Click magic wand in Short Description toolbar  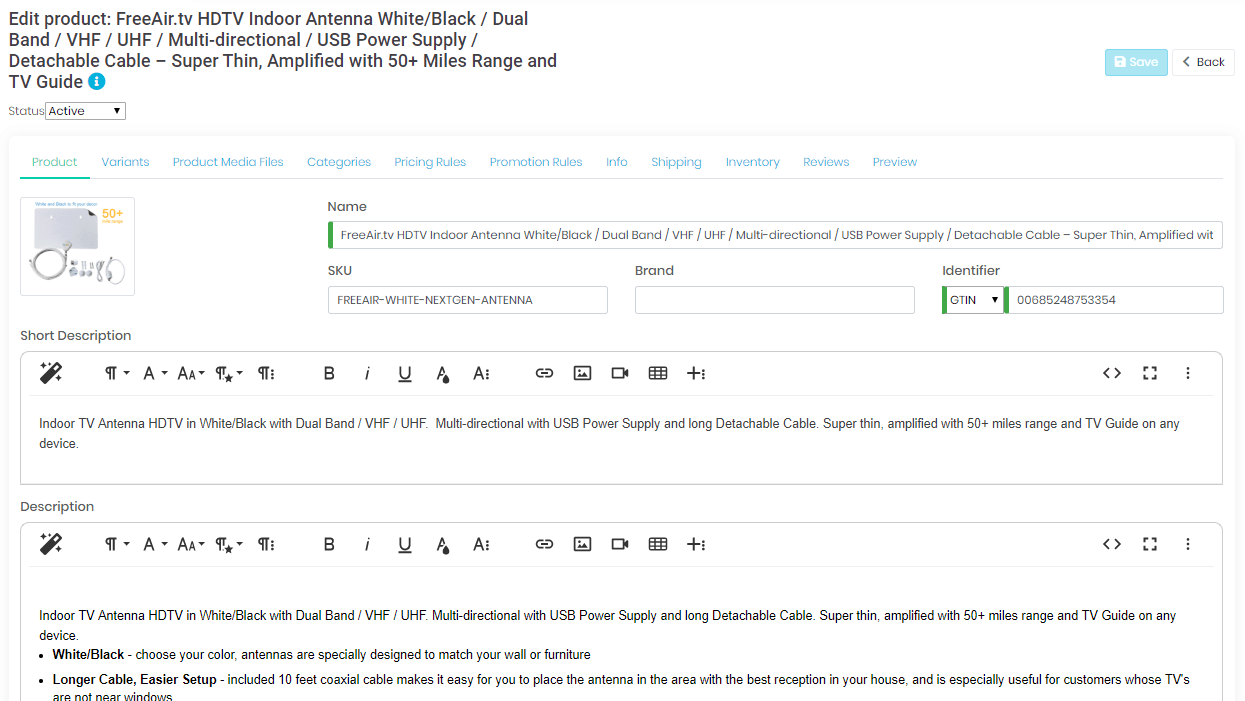(51, 373)
